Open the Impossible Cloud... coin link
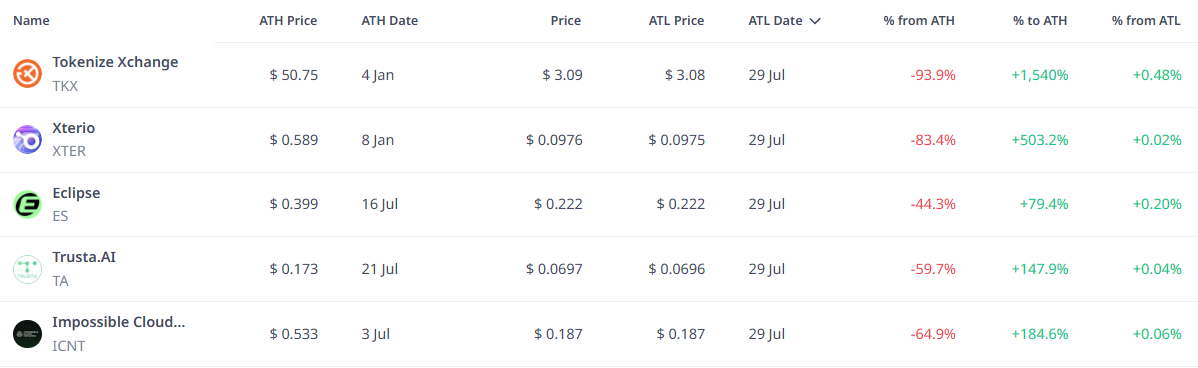1198x368 pixels. click(118, 322)
